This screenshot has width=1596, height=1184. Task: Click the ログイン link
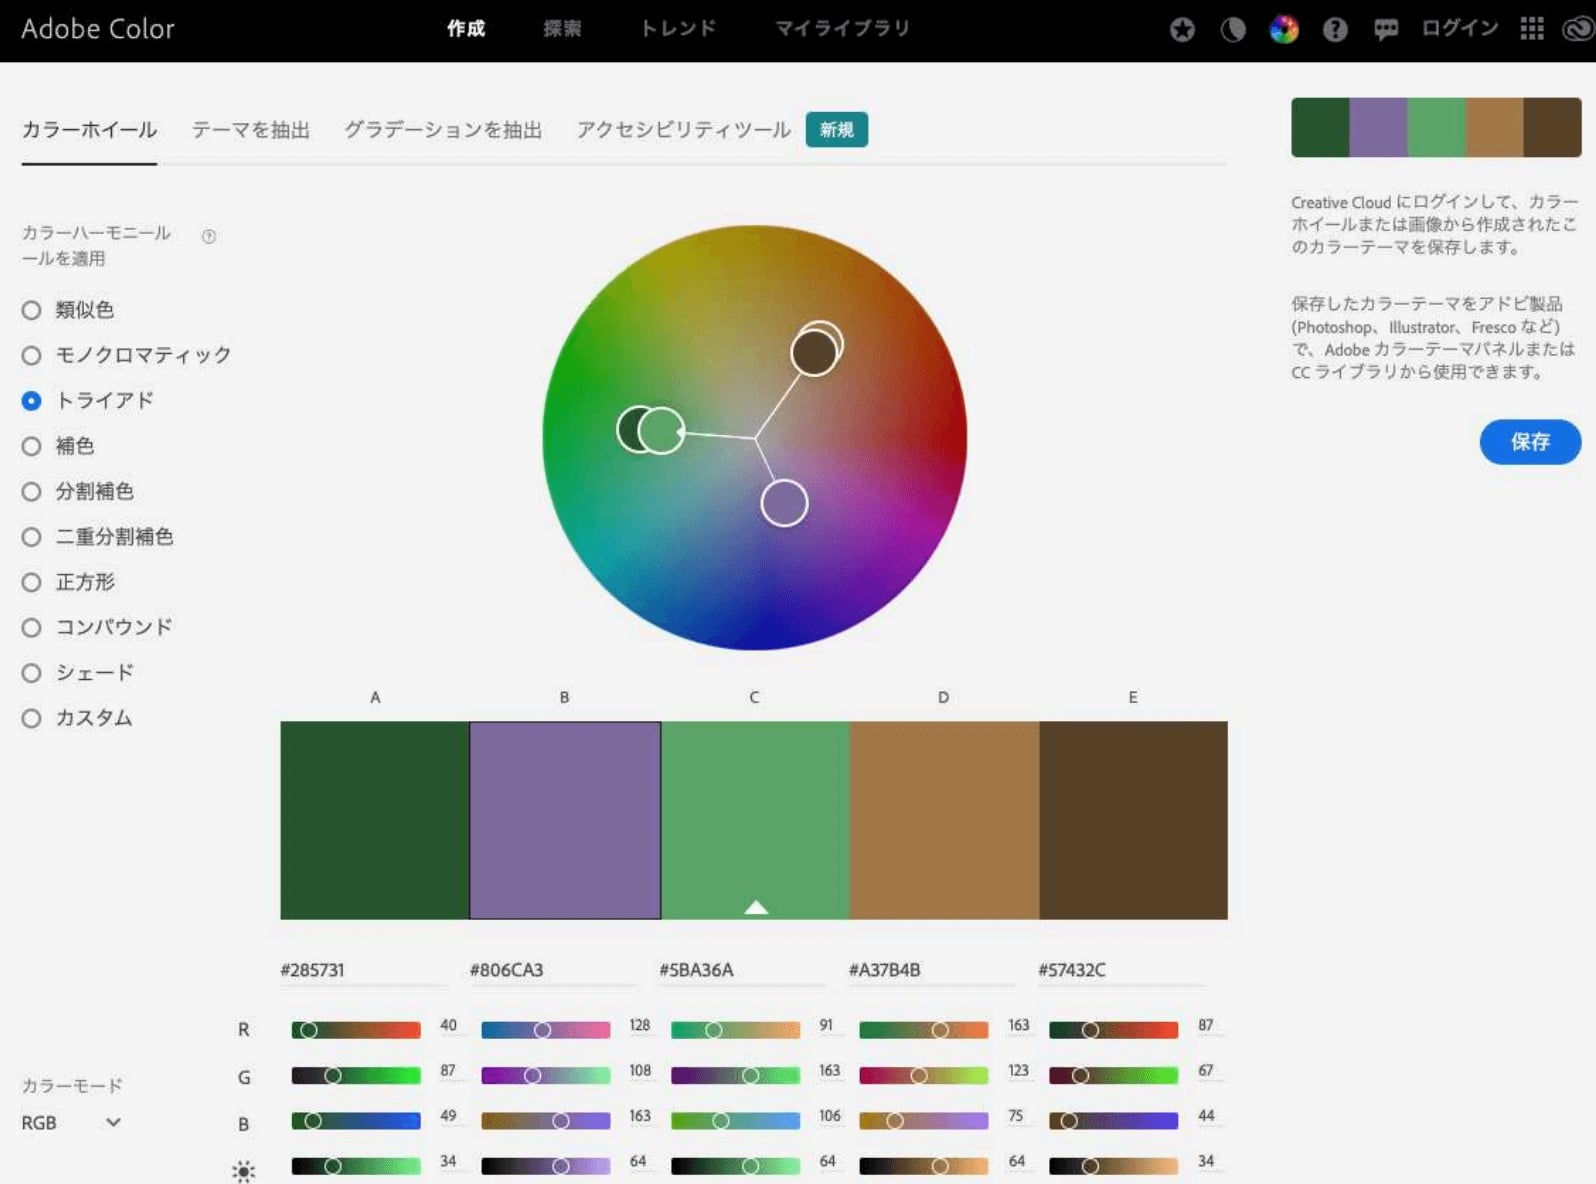pos(1460,29)
